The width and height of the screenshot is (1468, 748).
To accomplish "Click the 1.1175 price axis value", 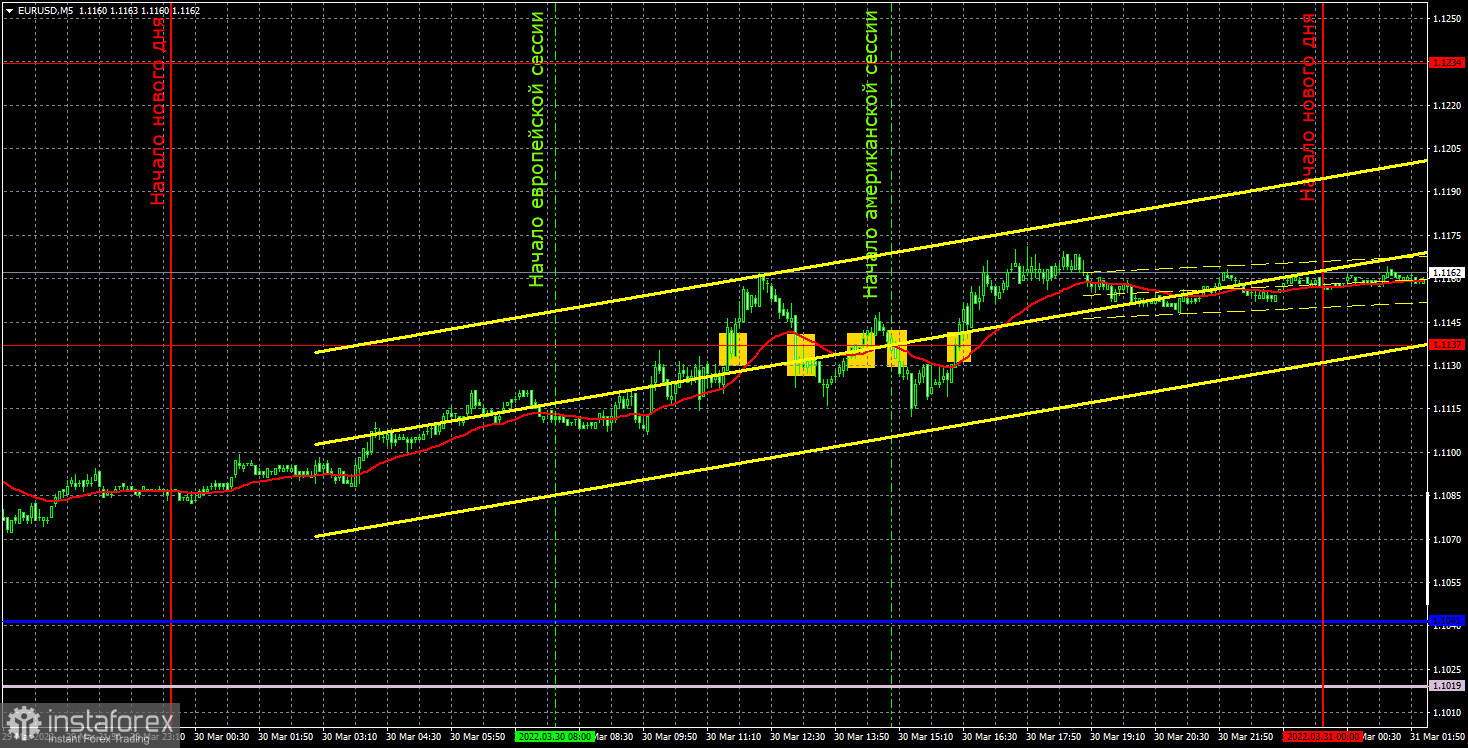I will [x=1447, y=235].
